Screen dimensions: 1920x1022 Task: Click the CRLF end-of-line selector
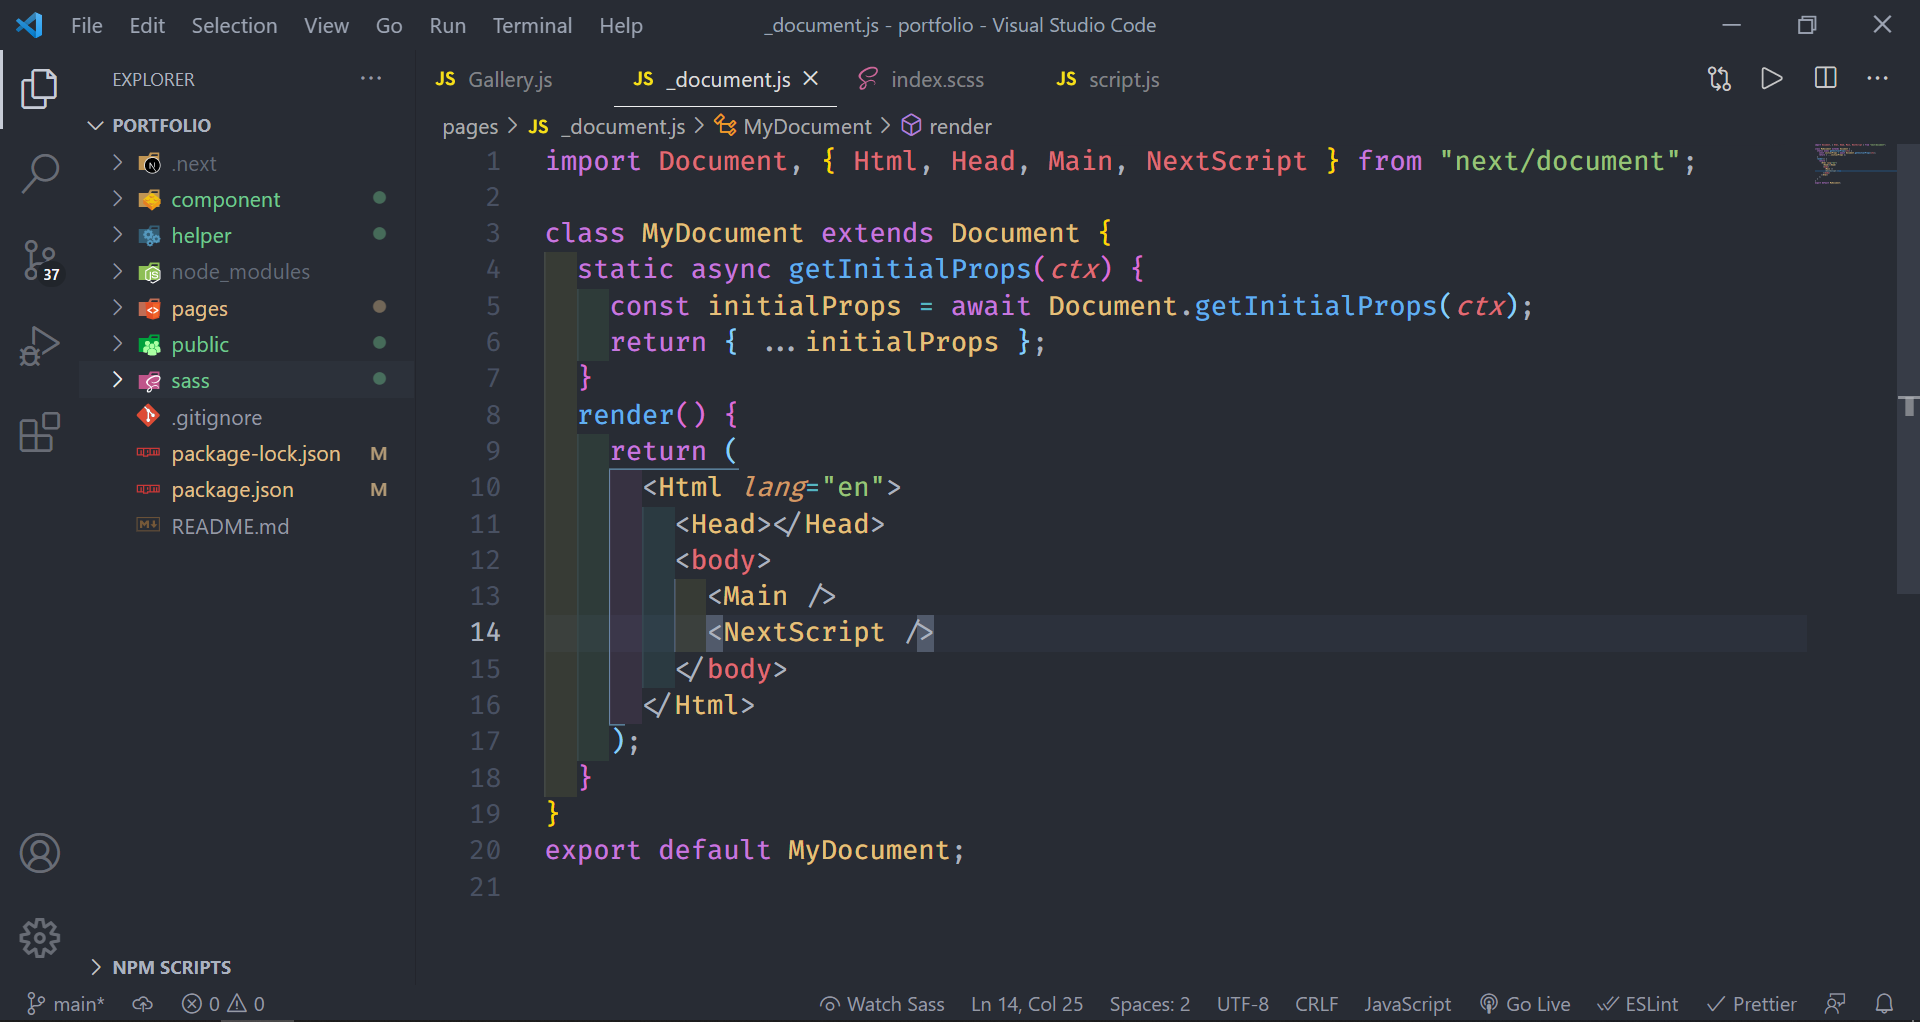coord(1316,1004)
